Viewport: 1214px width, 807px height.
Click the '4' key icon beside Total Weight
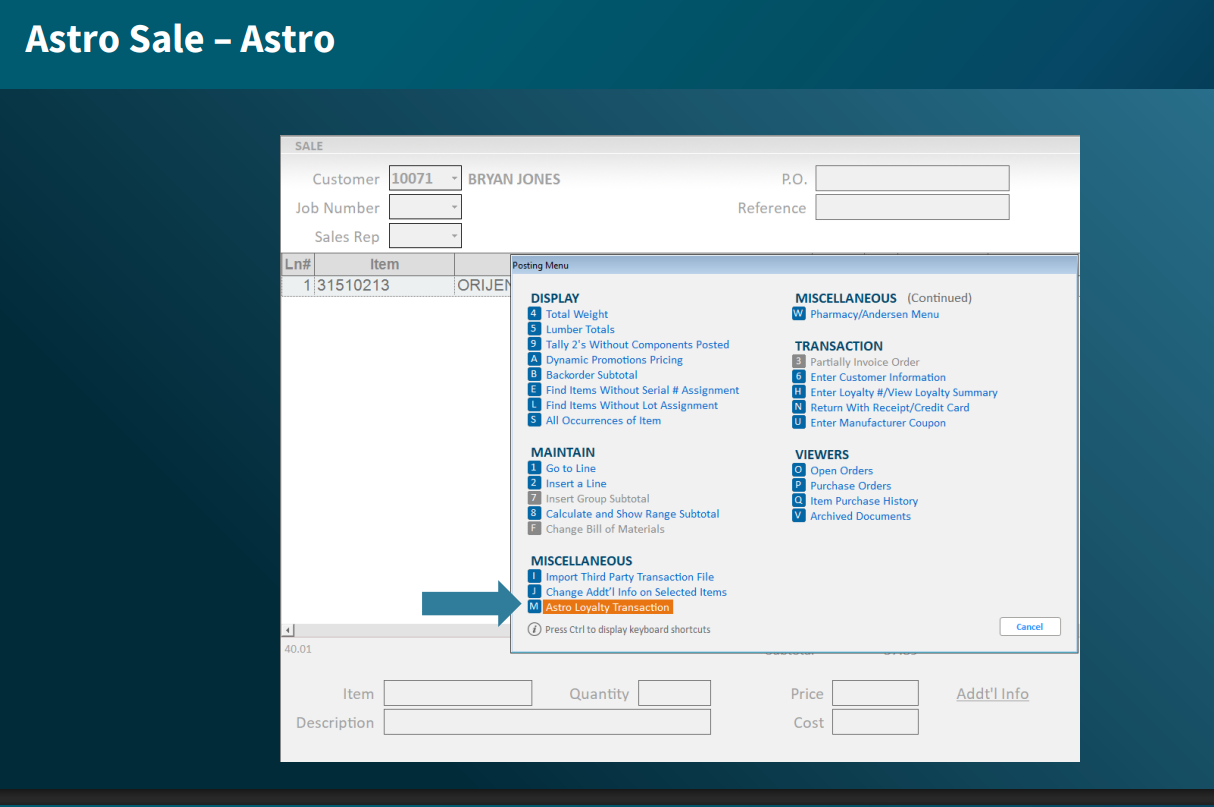(x=534, y=314)
